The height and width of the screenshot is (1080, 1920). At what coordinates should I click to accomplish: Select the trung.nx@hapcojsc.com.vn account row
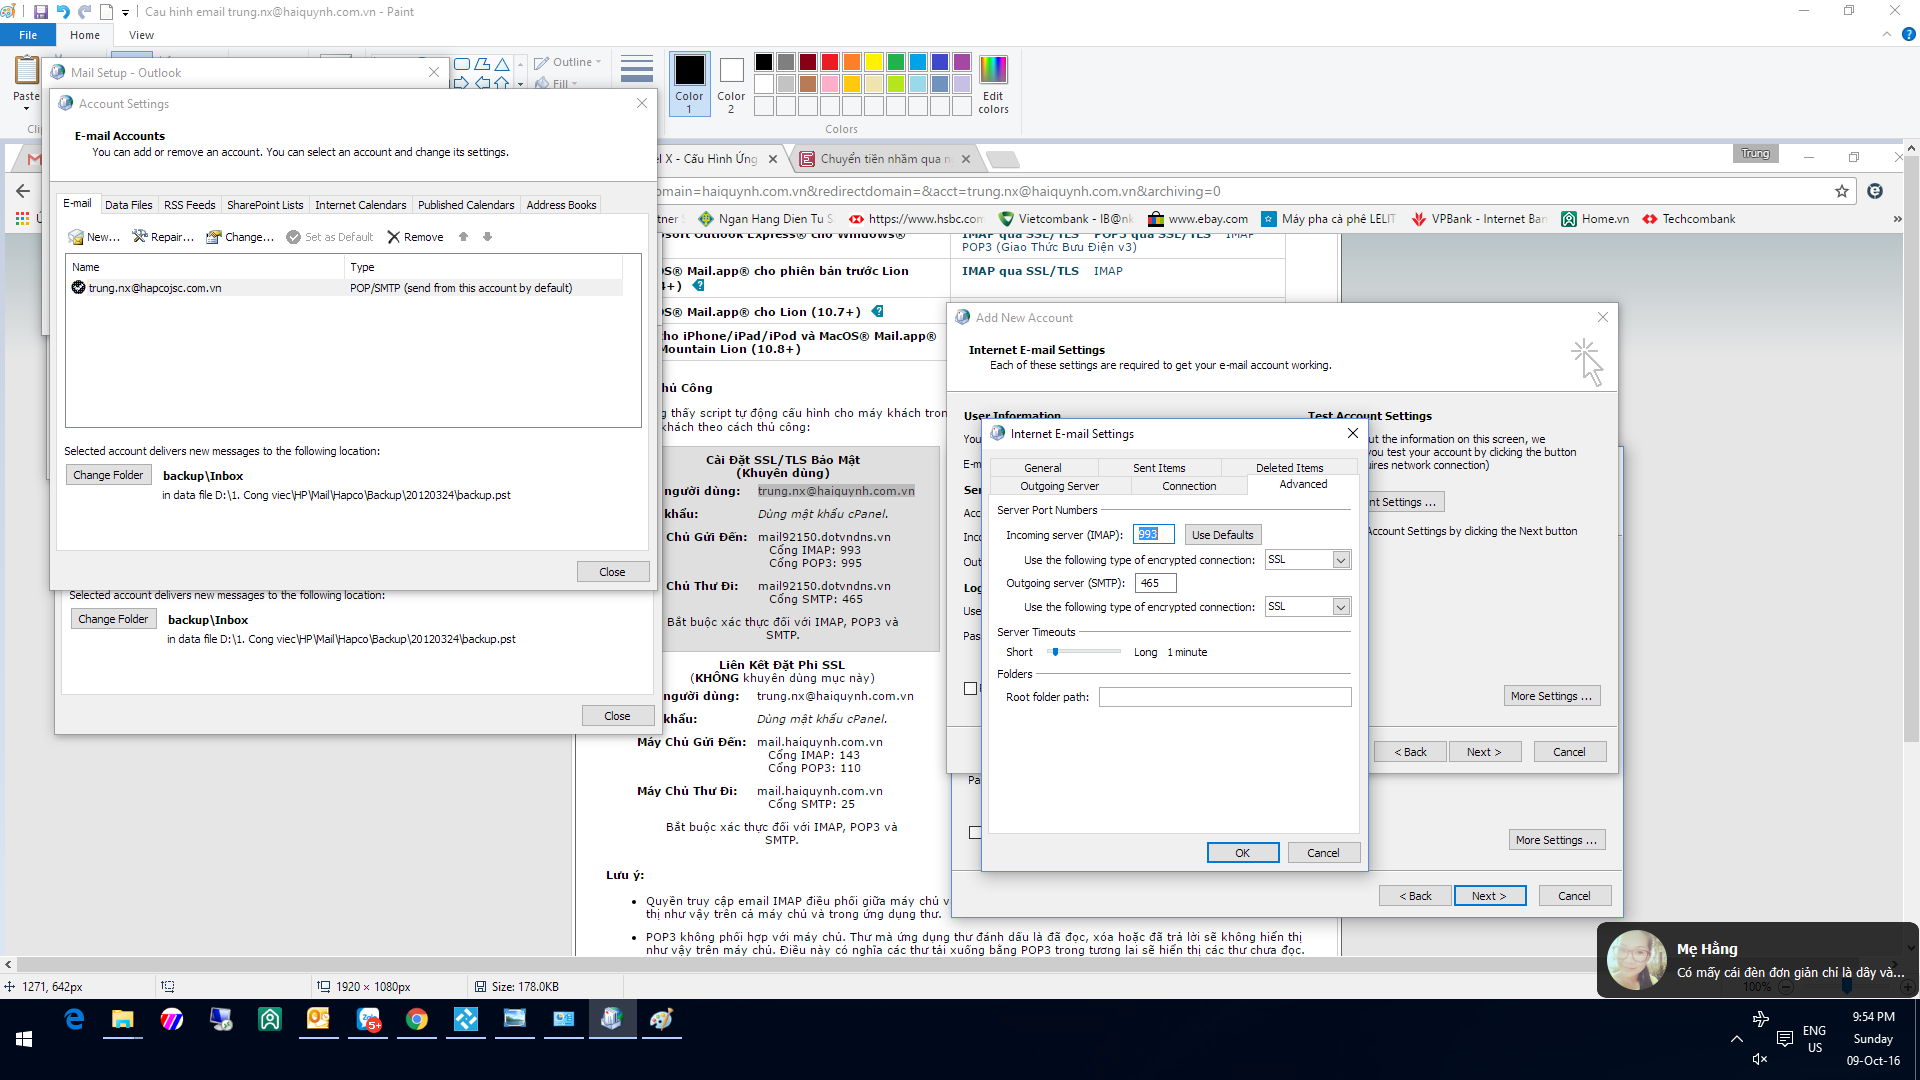(x=345, y=288)
